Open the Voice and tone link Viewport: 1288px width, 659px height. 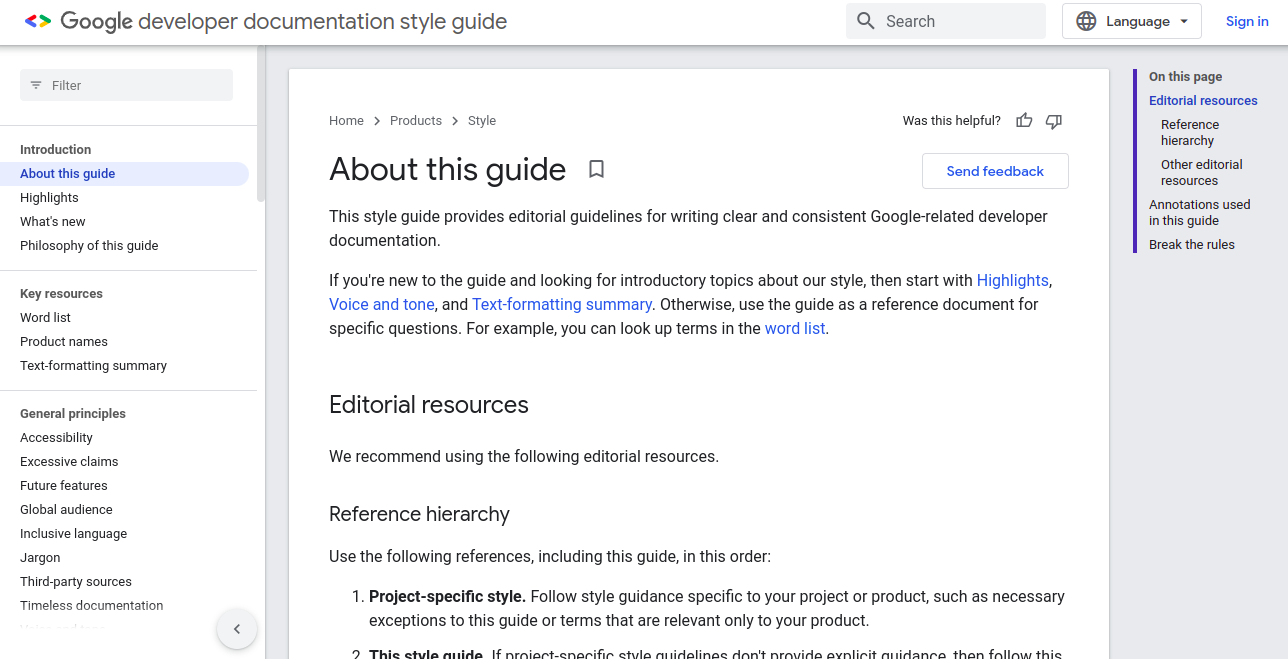382,304
